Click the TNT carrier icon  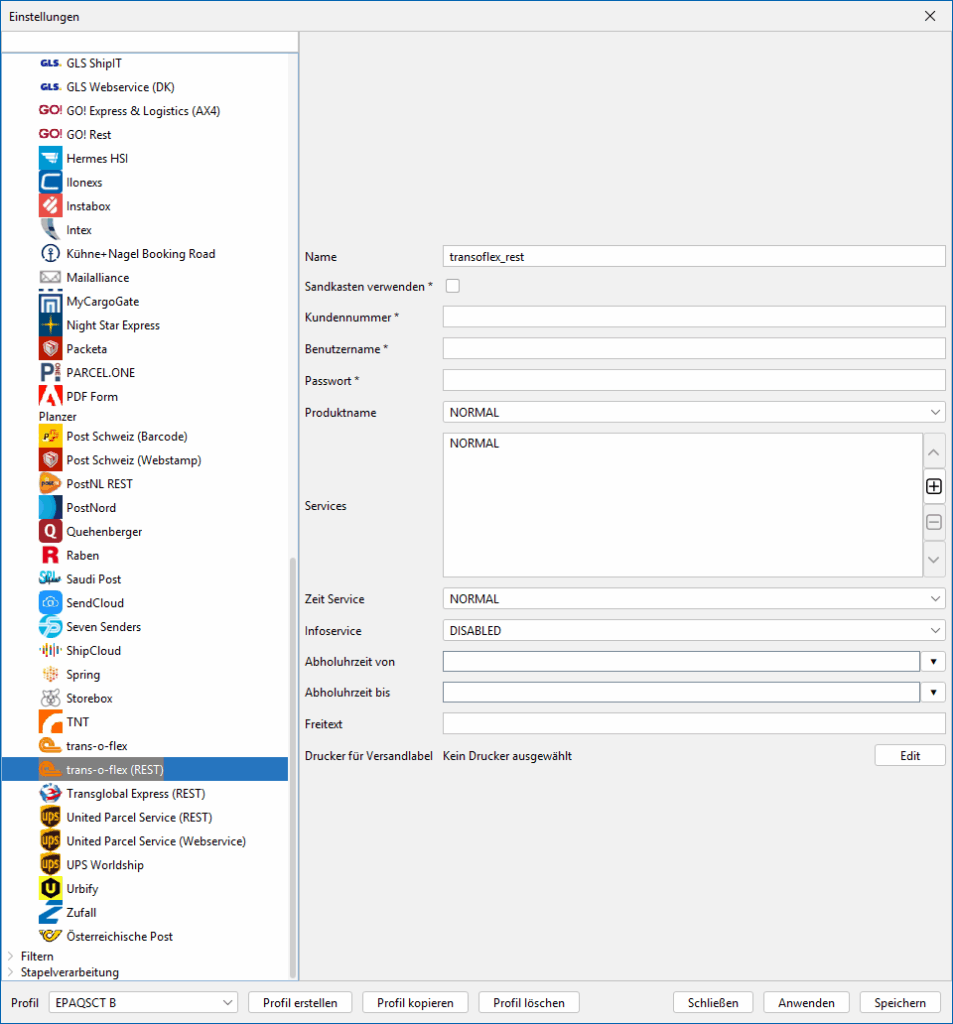click(x=50, y=722)
